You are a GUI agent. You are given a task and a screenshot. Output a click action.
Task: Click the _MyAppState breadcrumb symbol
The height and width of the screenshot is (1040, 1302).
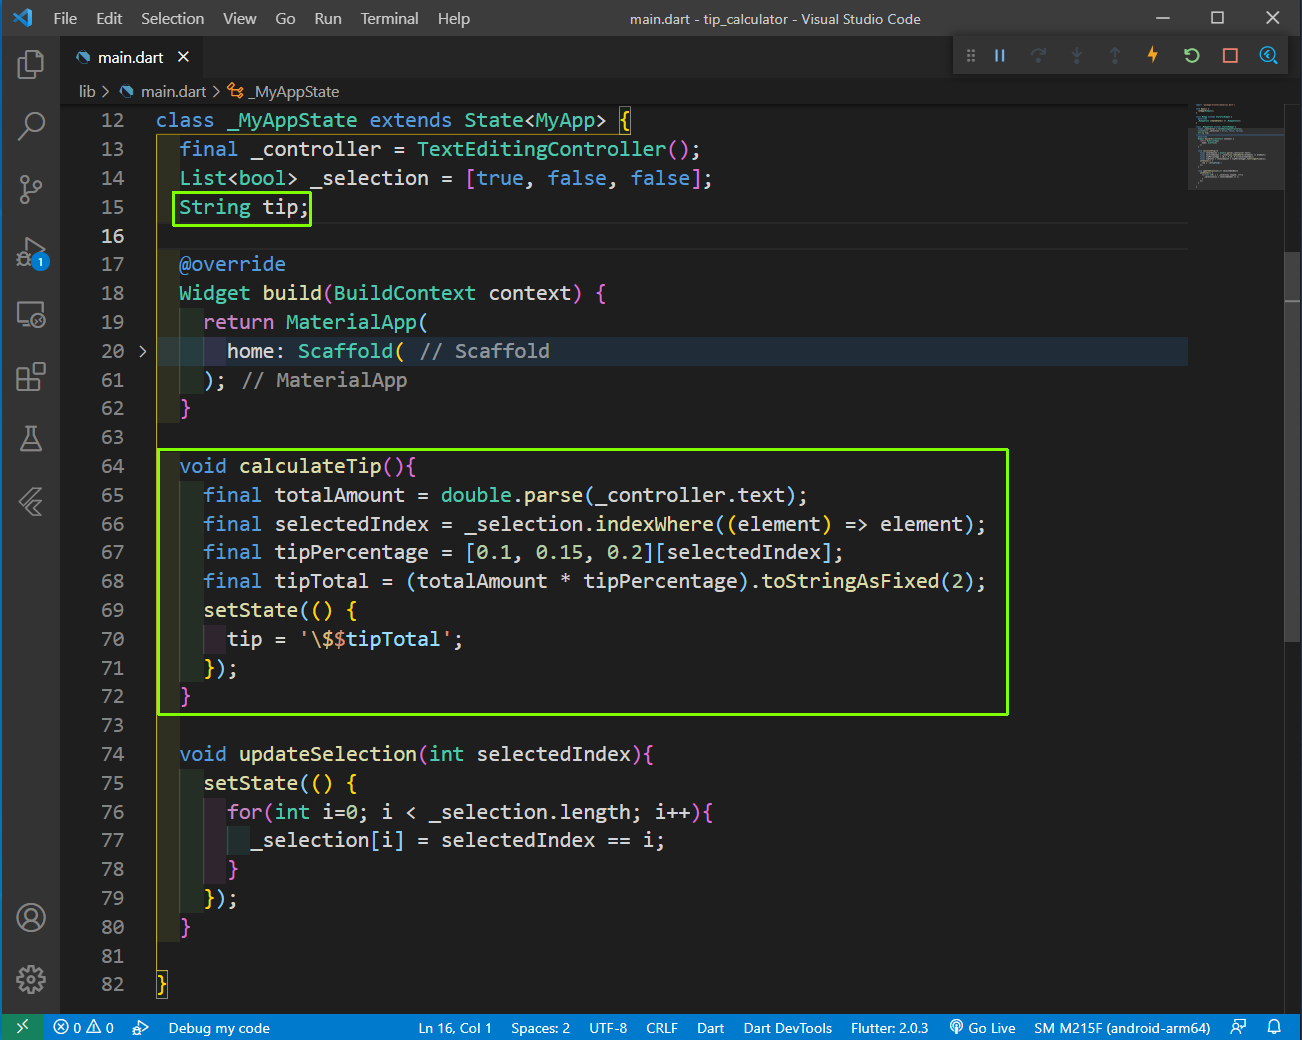click(x=294, y=91)
